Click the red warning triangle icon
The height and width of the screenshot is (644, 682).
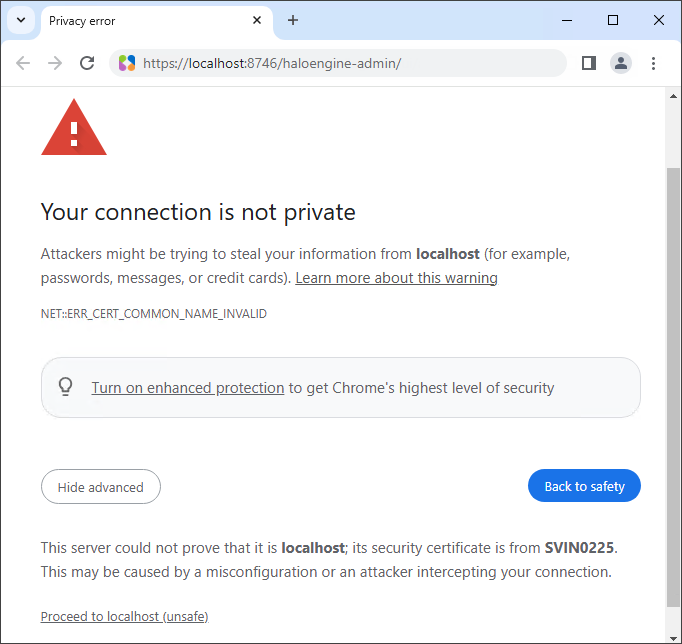click(x=73, y=129)
